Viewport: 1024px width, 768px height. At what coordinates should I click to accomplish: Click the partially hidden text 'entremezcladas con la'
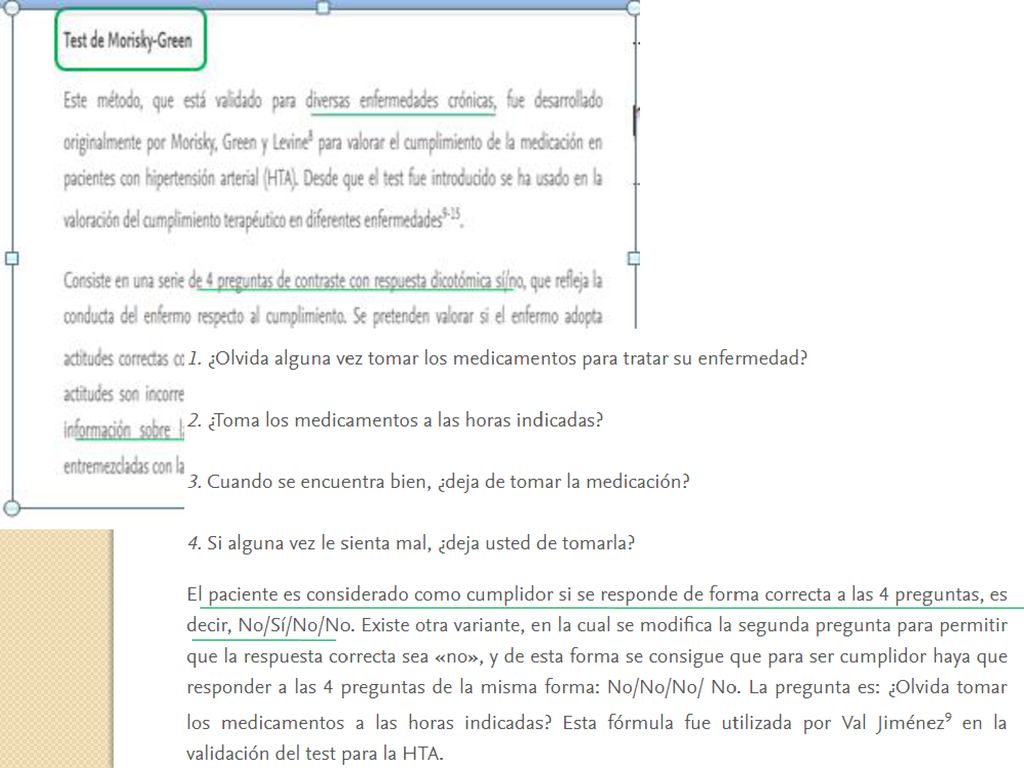[123, 466]
